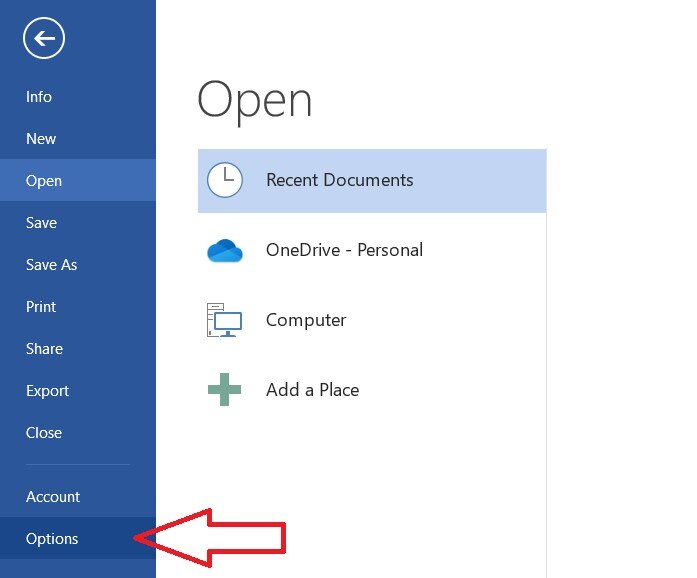Open the Info page in sidebar

(39, 97)
